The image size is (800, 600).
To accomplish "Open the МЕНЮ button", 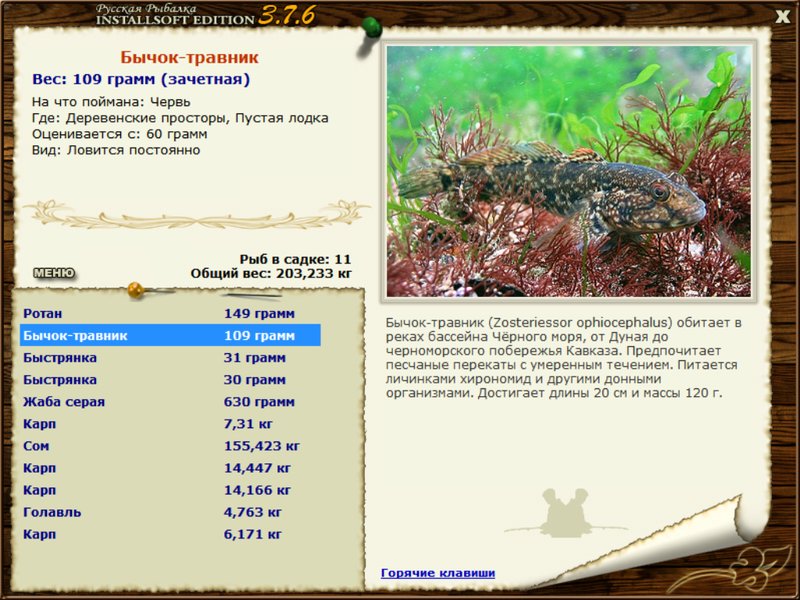I will (x=54, y=273).
